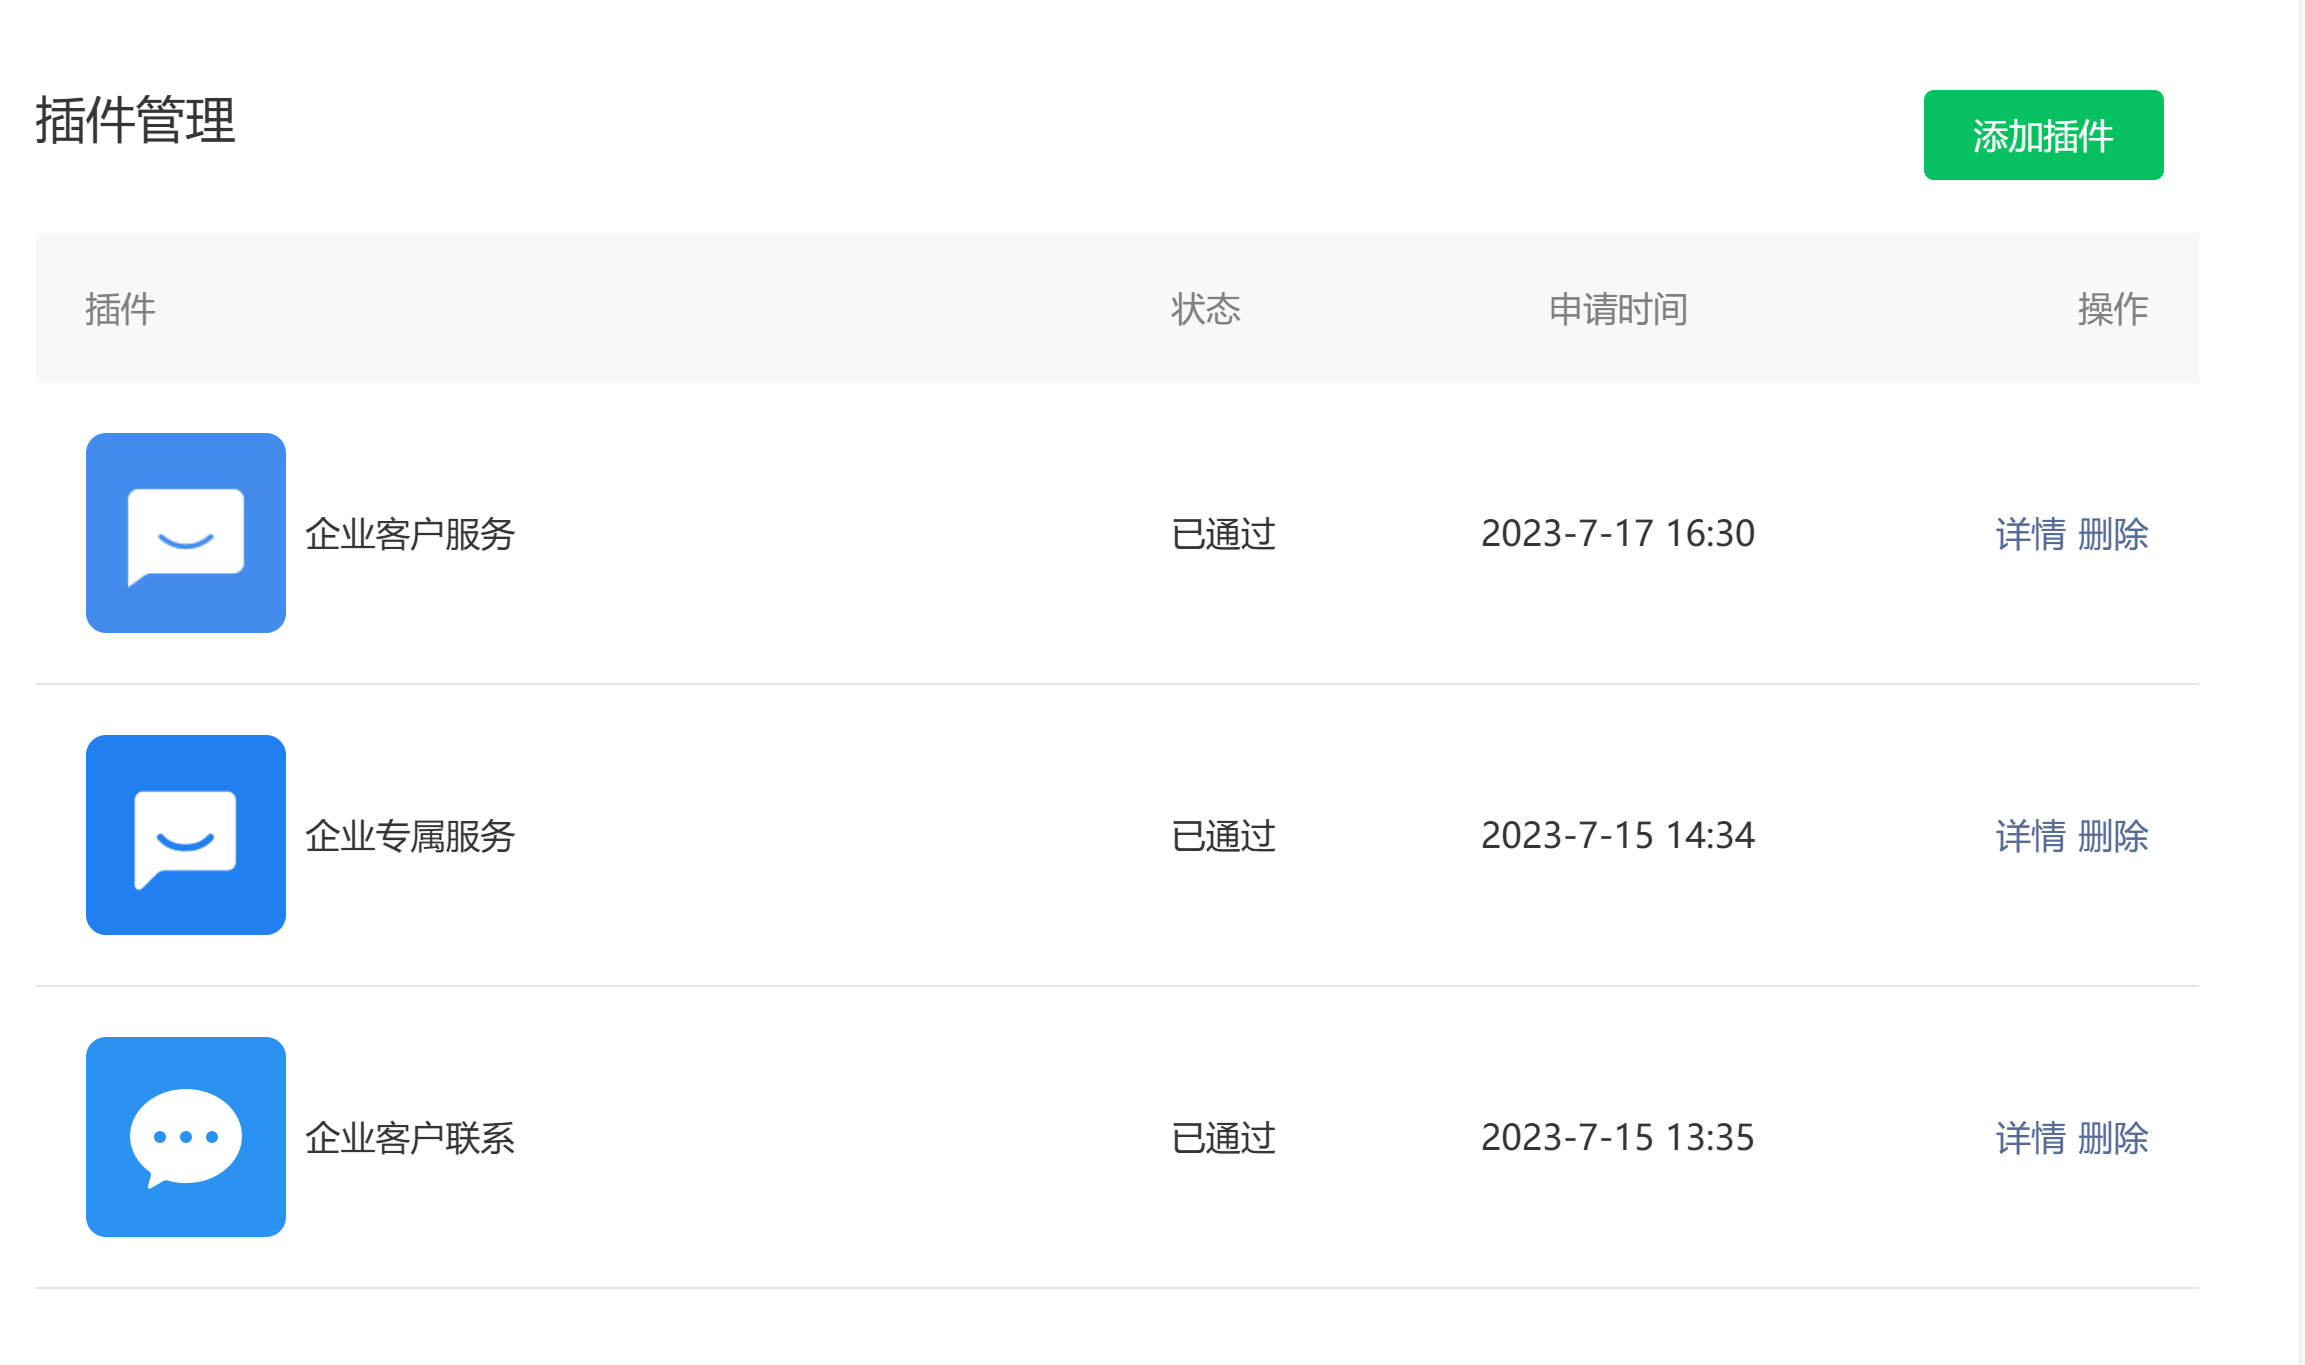Click the 企业专属服务 plugin icon

click(x=186, y=835)
